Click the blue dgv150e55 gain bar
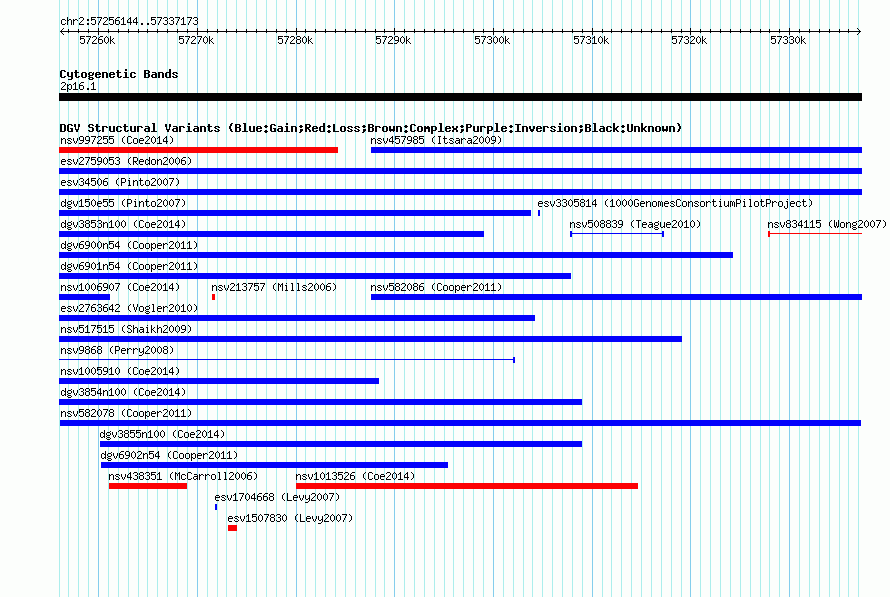 coord(295,213)
